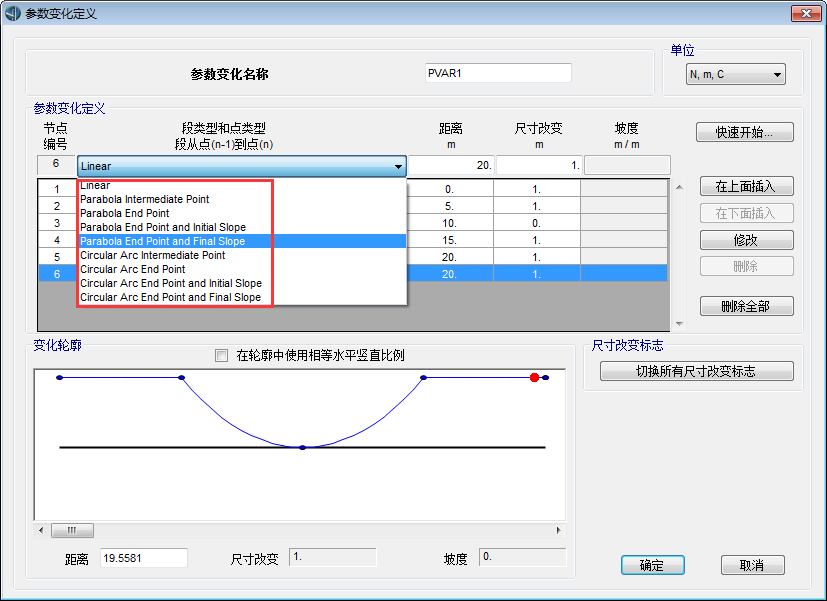Click 删除全部 to delete all
827x601 pixels.
pyautogui.click(x=746, y=306)
